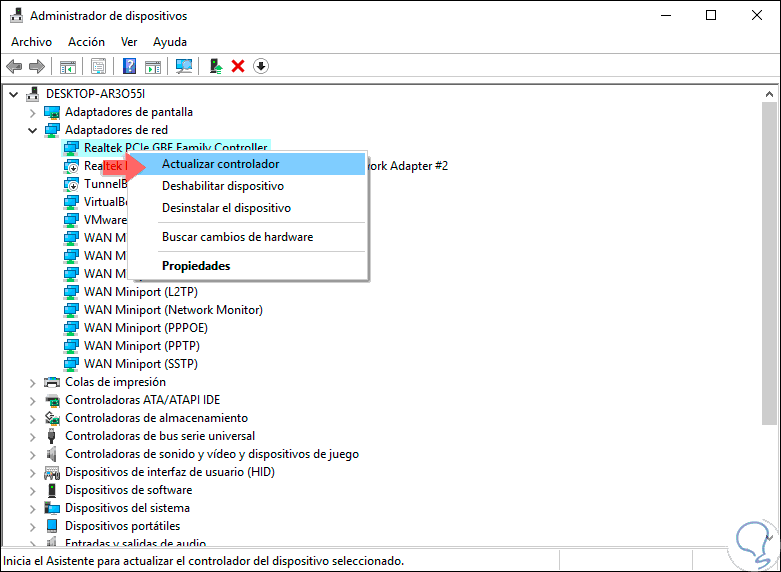Click the Dispositivos del sistema icon

pyautogui.click(x=52, y=508)
